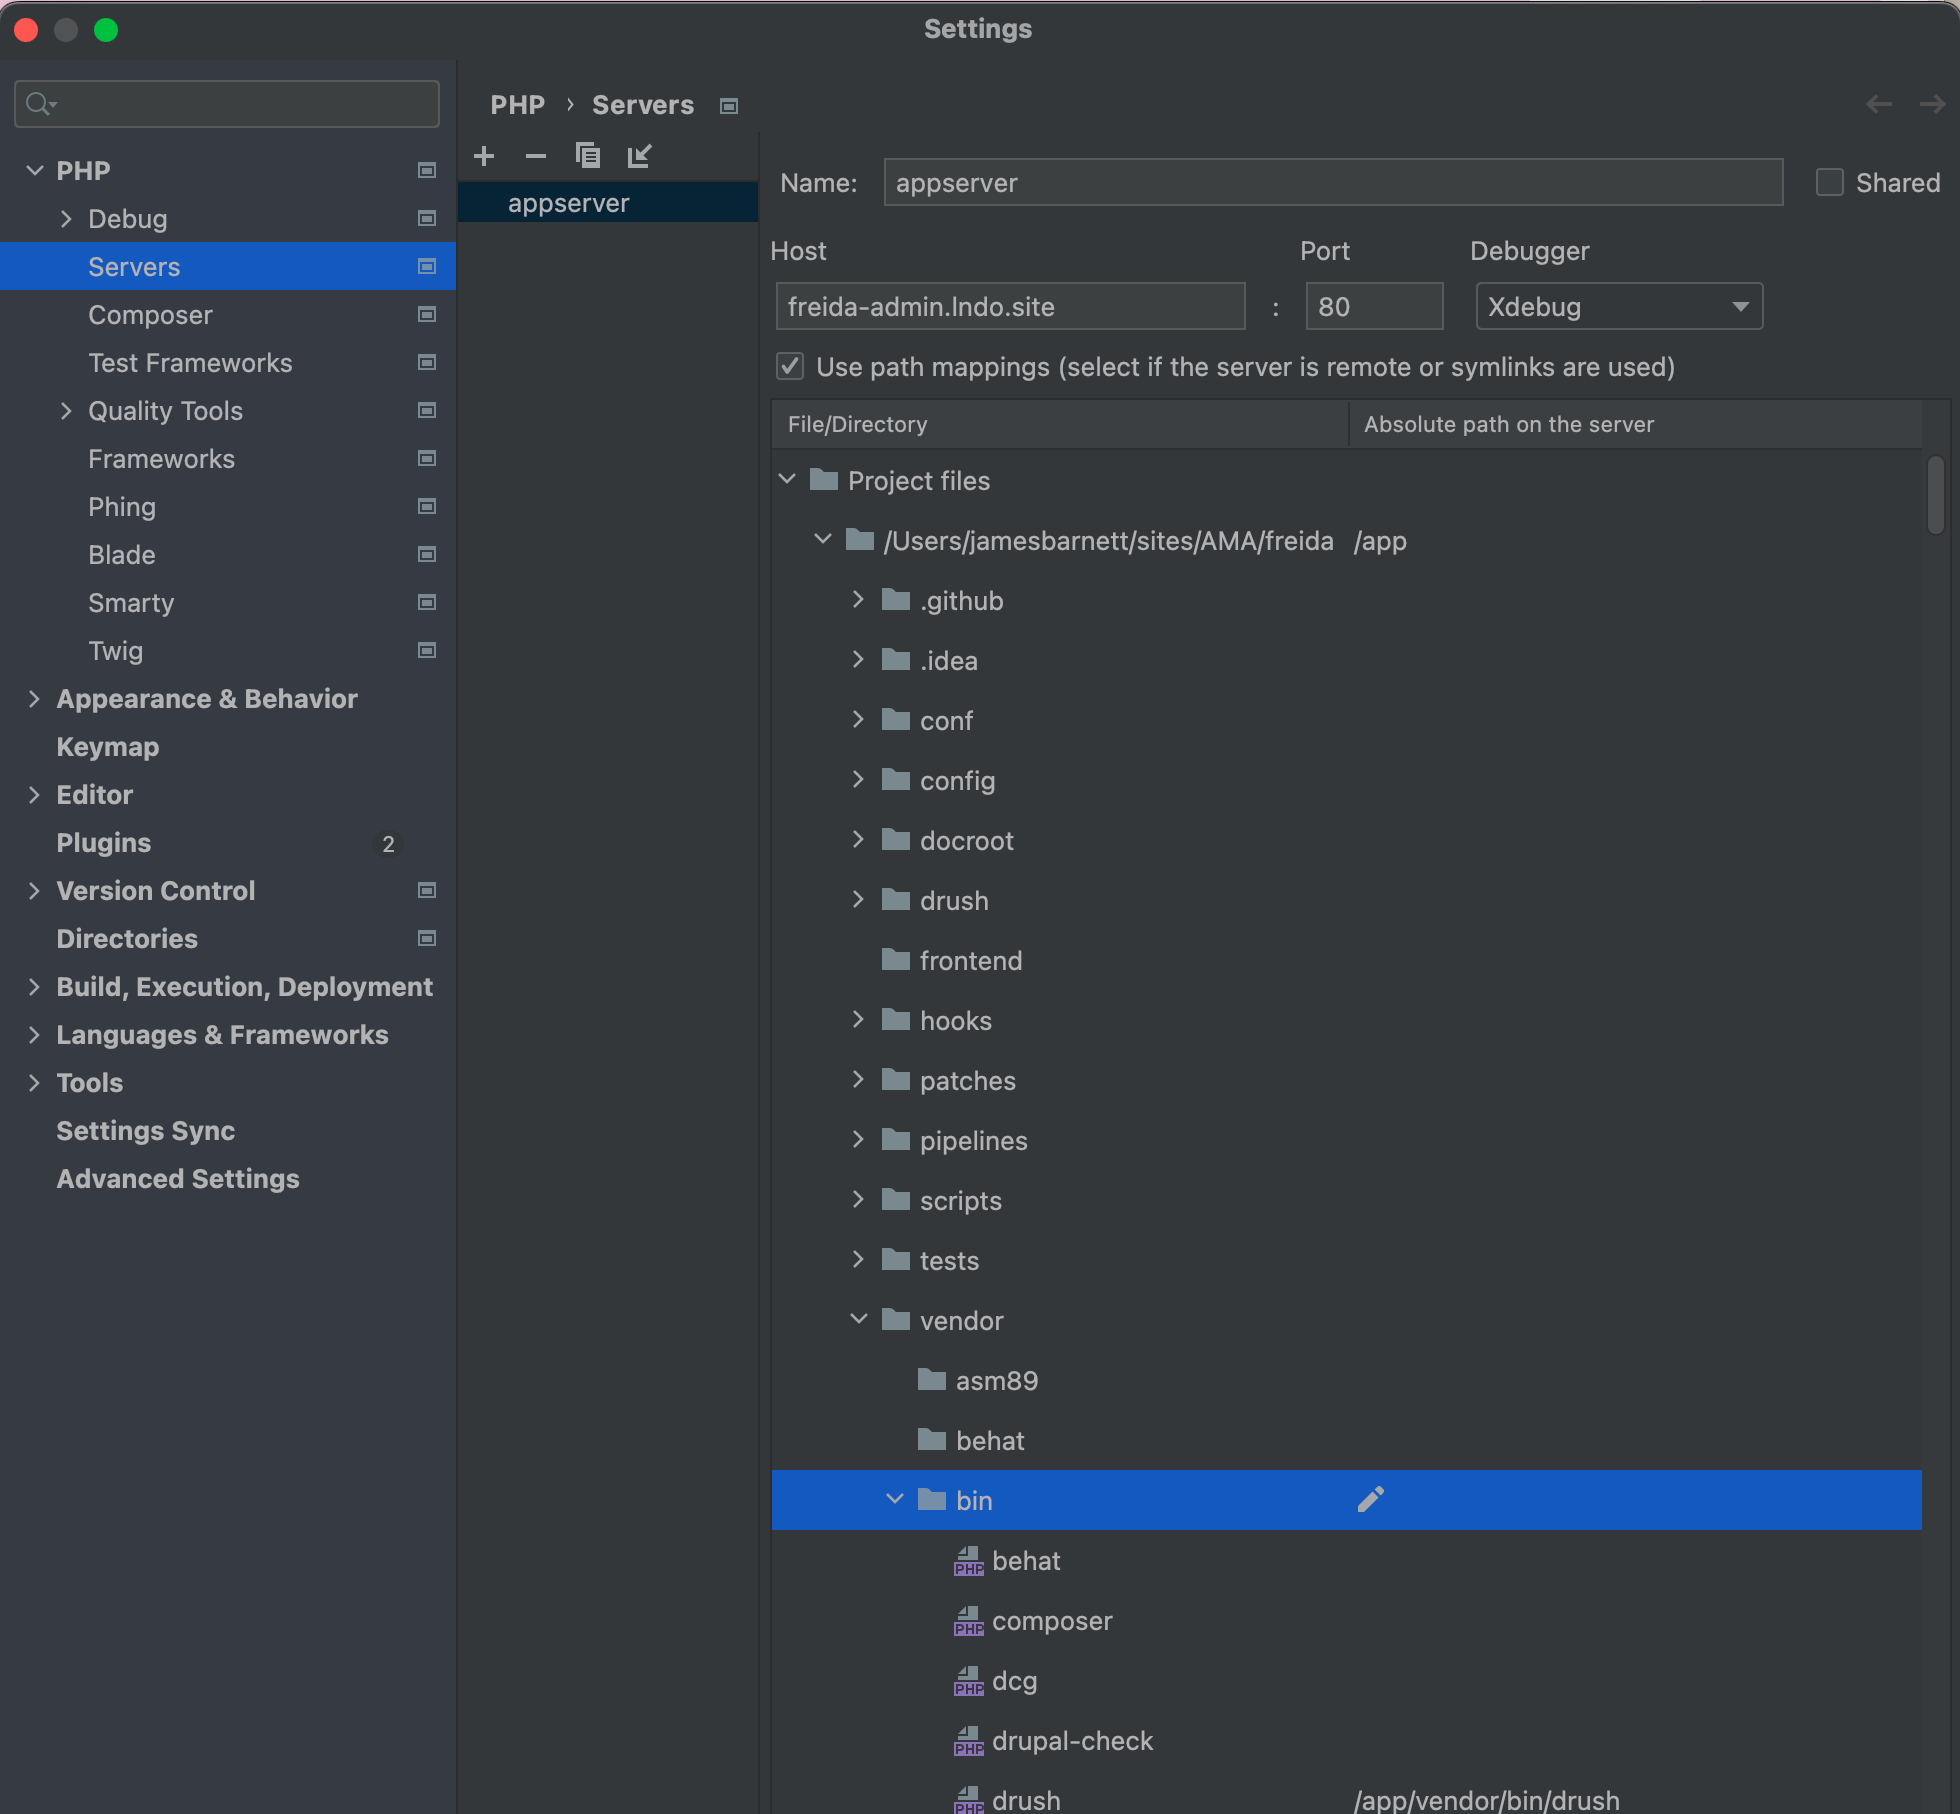Viewport: 1960px width, 1814px height.
Task: Click the navigate back arrow icon
Action: pyautogui.click(x=1880, y=106)
